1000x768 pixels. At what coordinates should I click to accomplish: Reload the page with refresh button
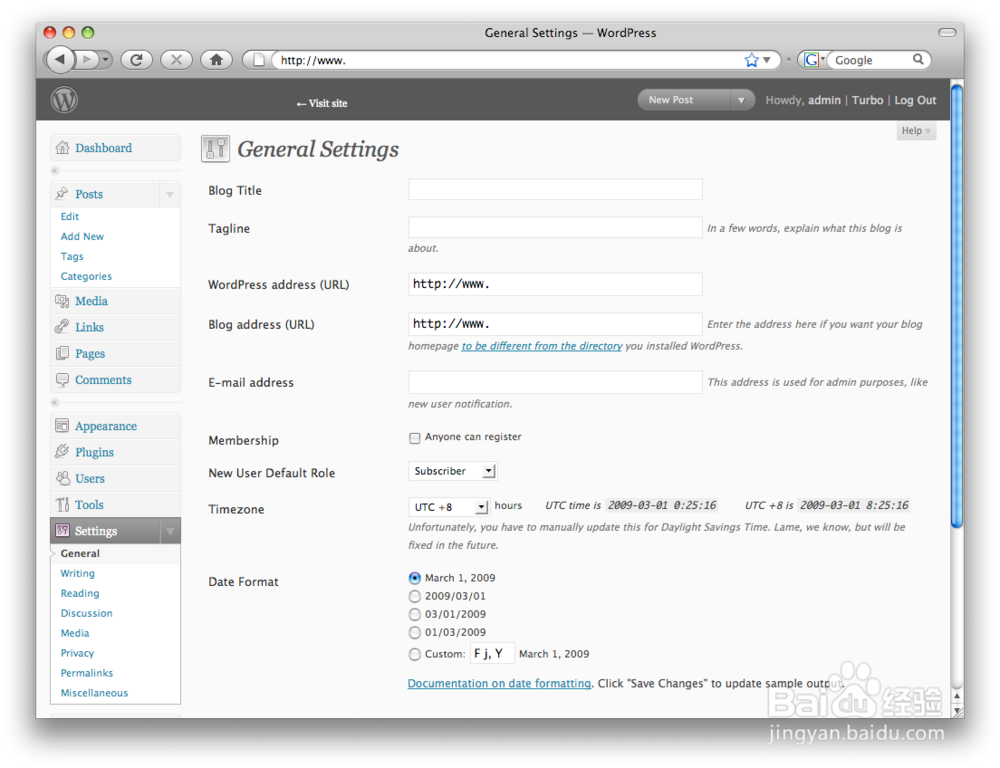coord(136,60)
